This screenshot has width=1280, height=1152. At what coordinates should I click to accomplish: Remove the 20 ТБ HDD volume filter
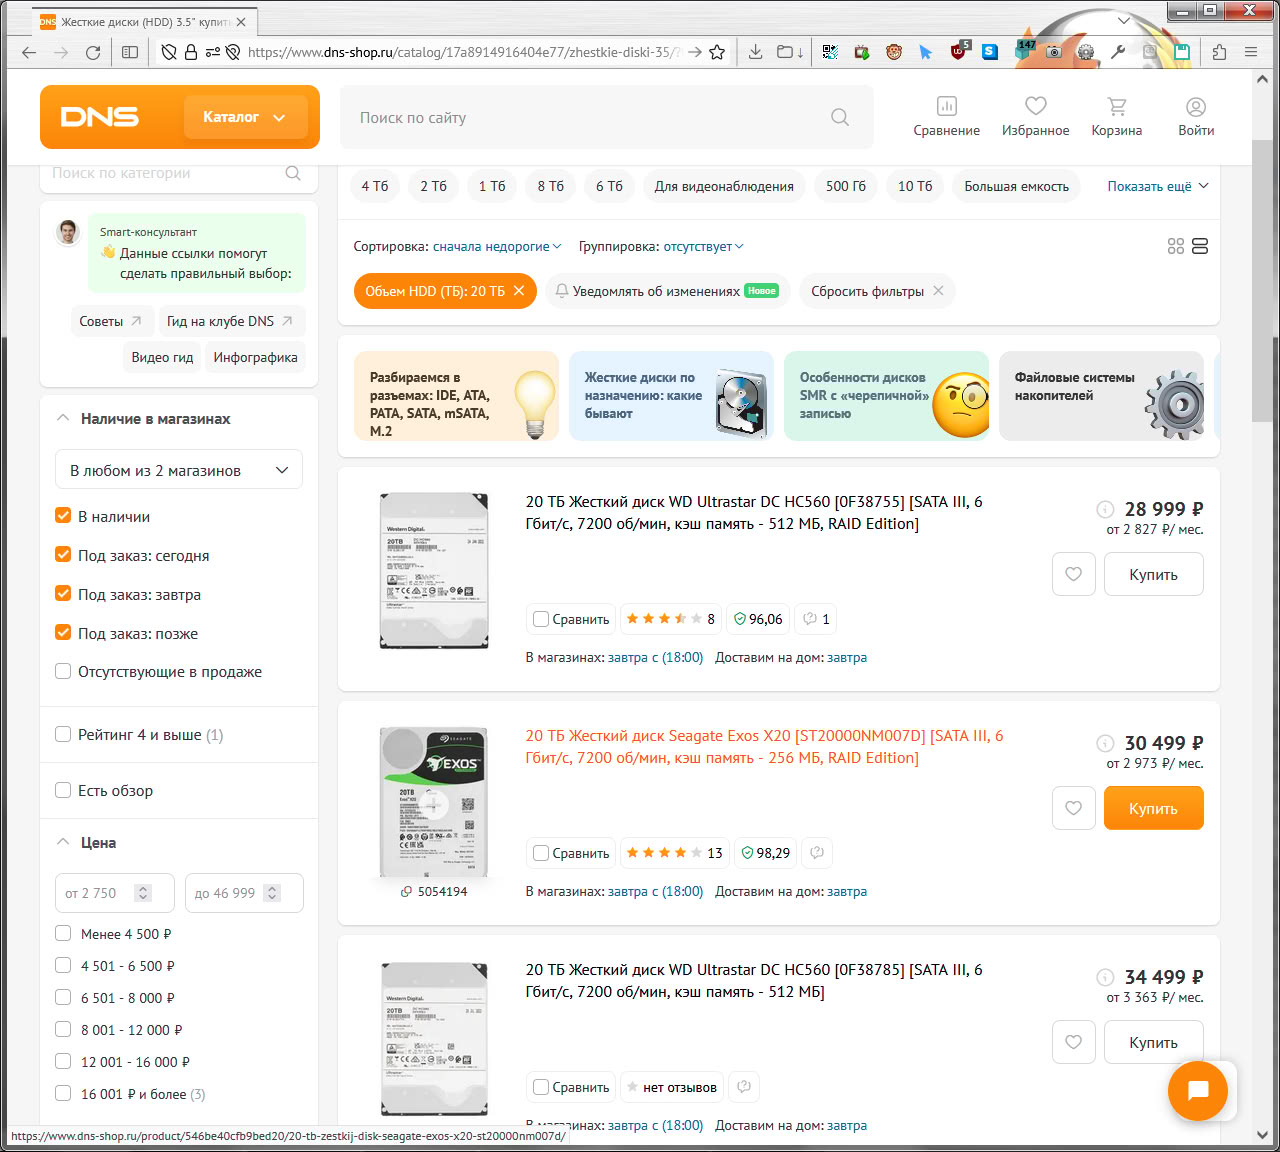pos(519,291)
